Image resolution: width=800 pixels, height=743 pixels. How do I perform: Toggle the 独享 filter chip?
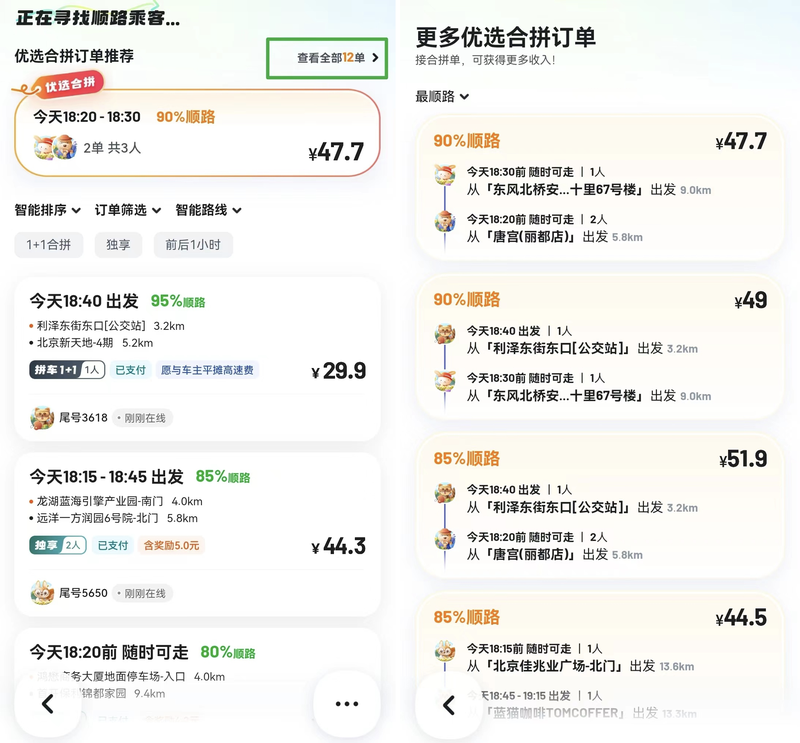tap(118, 245)
